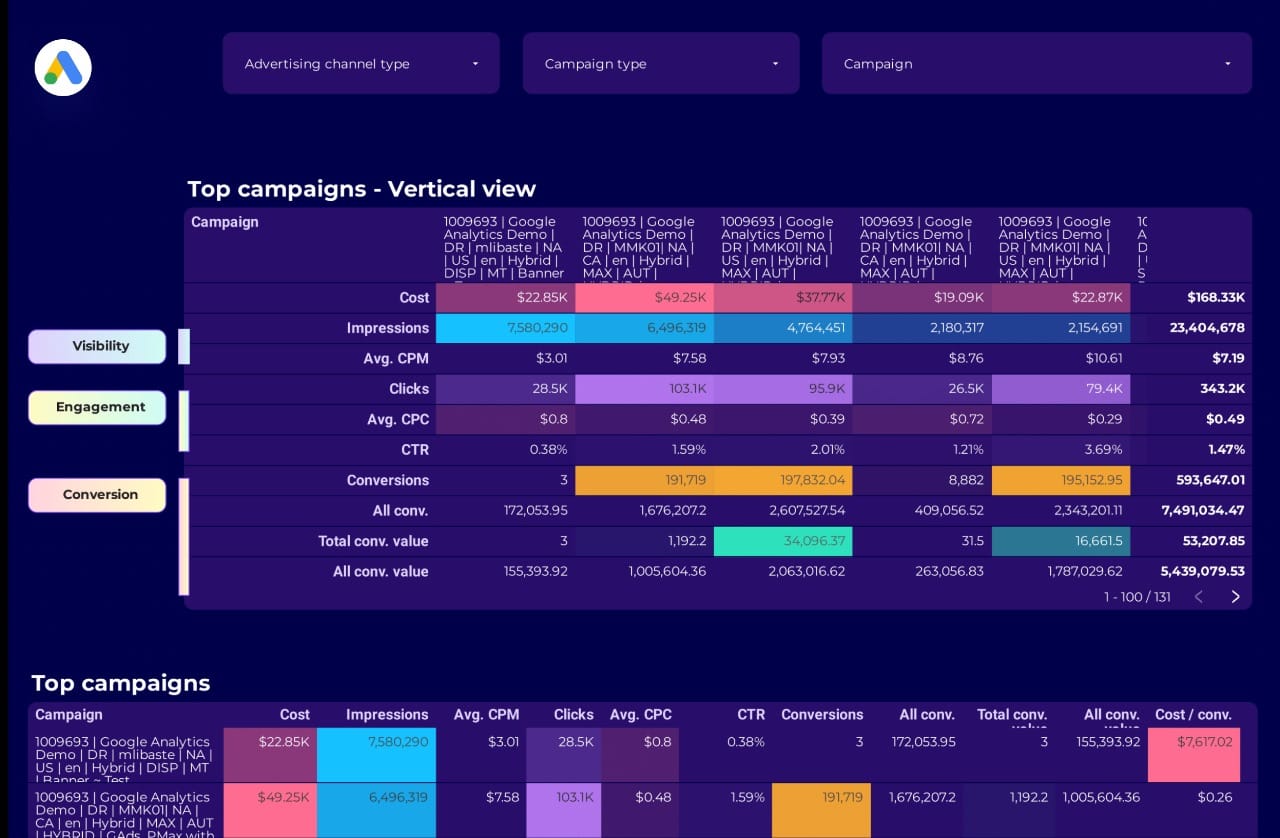
Task: Click the Cost / conv. column header
Action: [x=1192, y=715]
